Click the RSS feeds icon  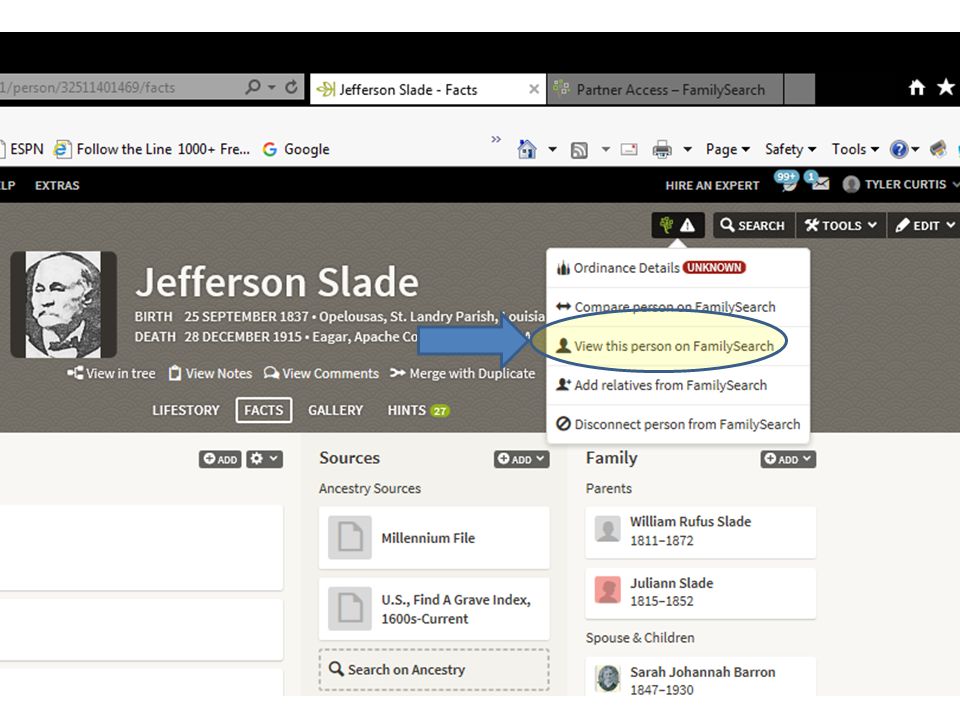point(579,149)
